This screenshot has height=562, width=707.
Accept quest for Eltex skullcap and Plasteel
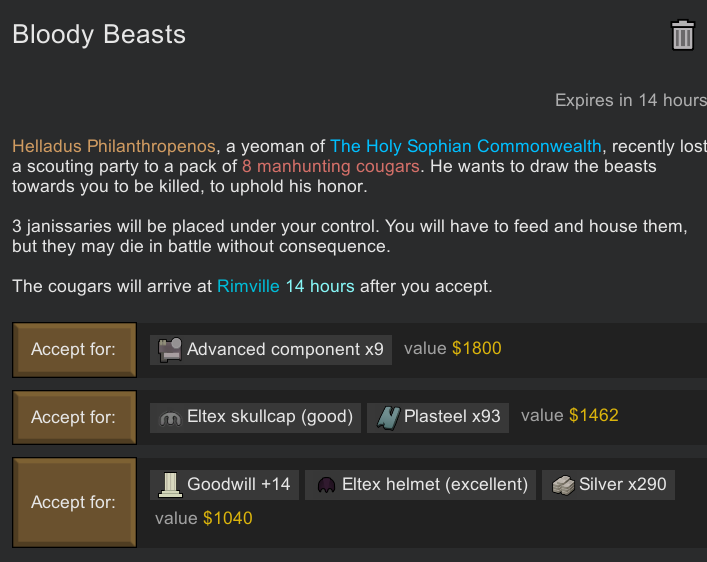pos(74,417)
